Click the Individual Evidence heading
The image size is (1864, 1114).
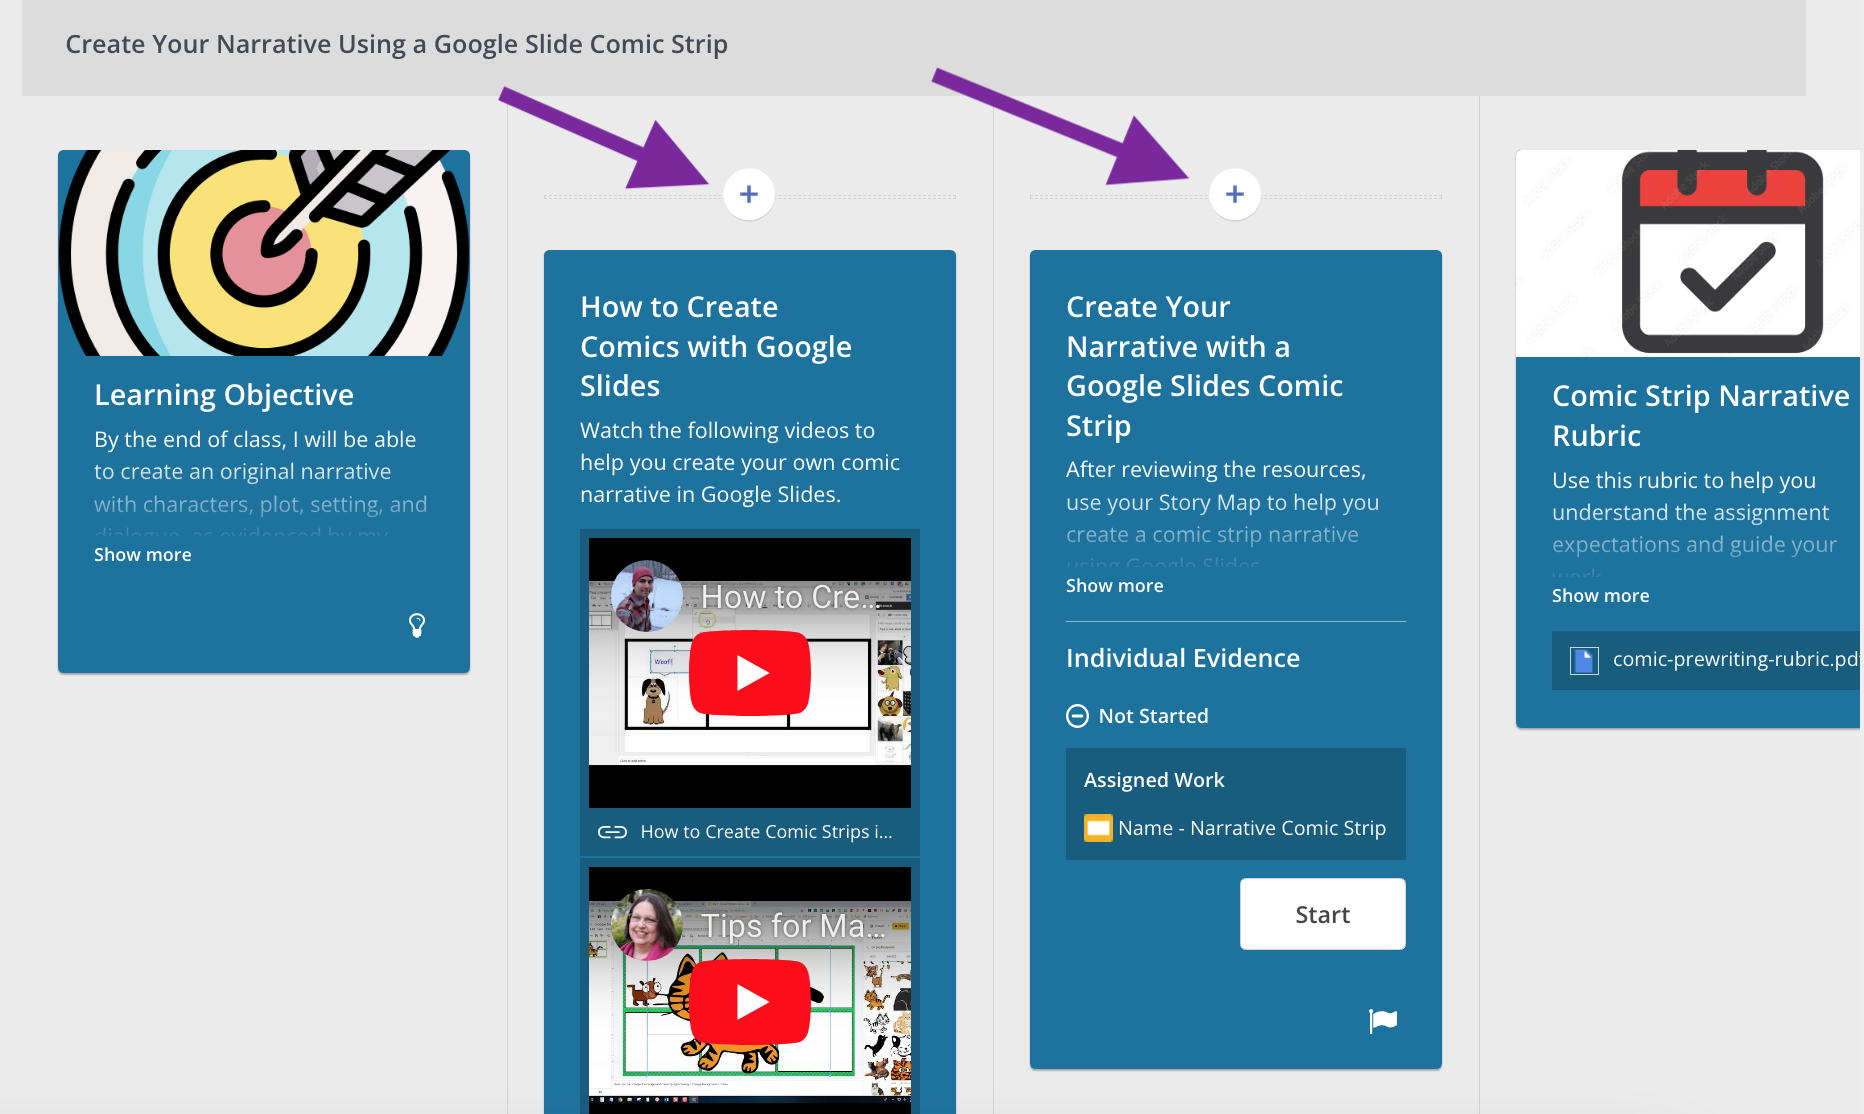(x=1183, y=658)
